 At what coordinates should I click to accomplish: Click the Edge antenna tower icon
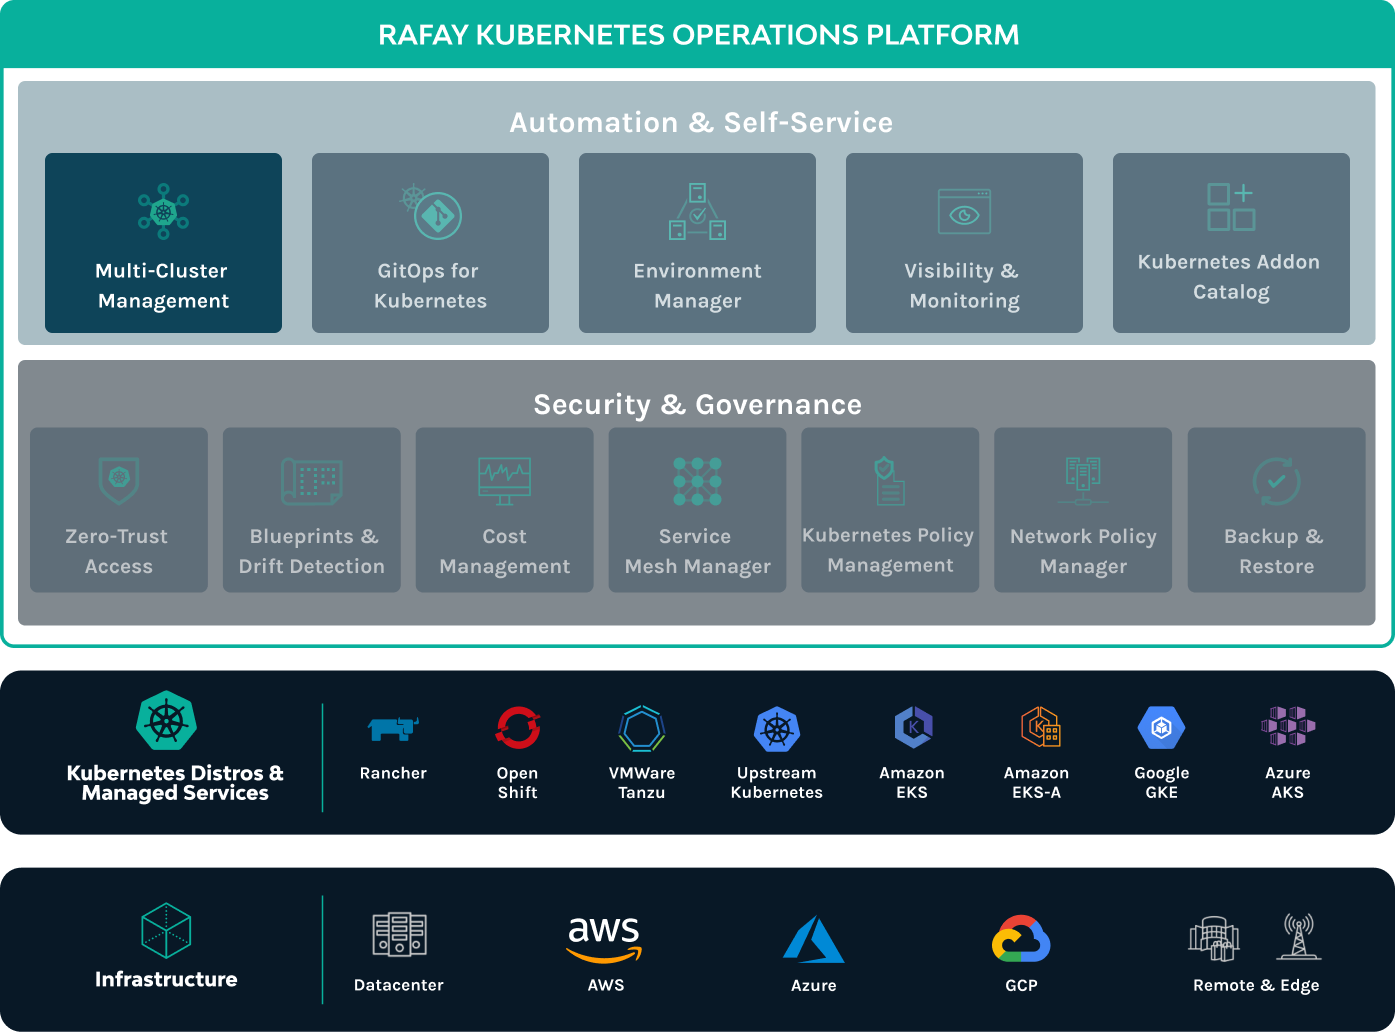tap(1298, 937)
